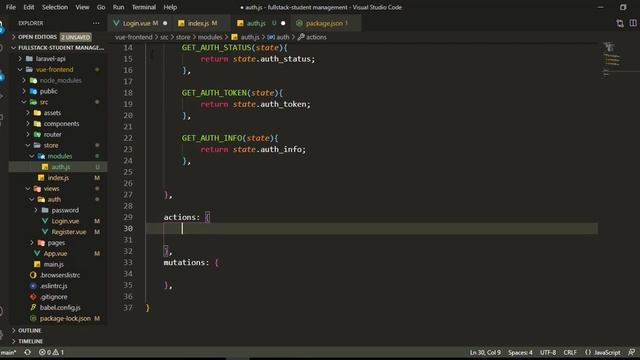Open the Go menu
640x360 pixels.
[x=101, y=7]
